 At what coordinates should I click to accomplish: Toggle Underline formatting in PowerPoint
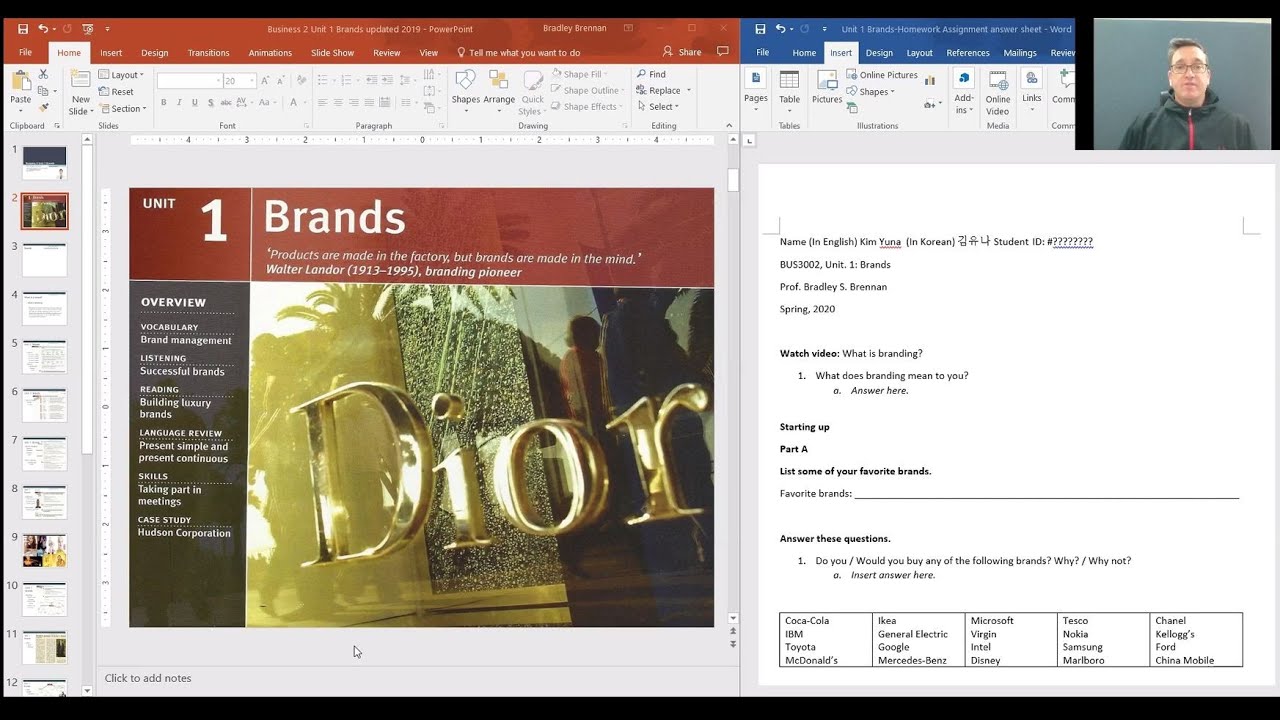tap(194, 102)
